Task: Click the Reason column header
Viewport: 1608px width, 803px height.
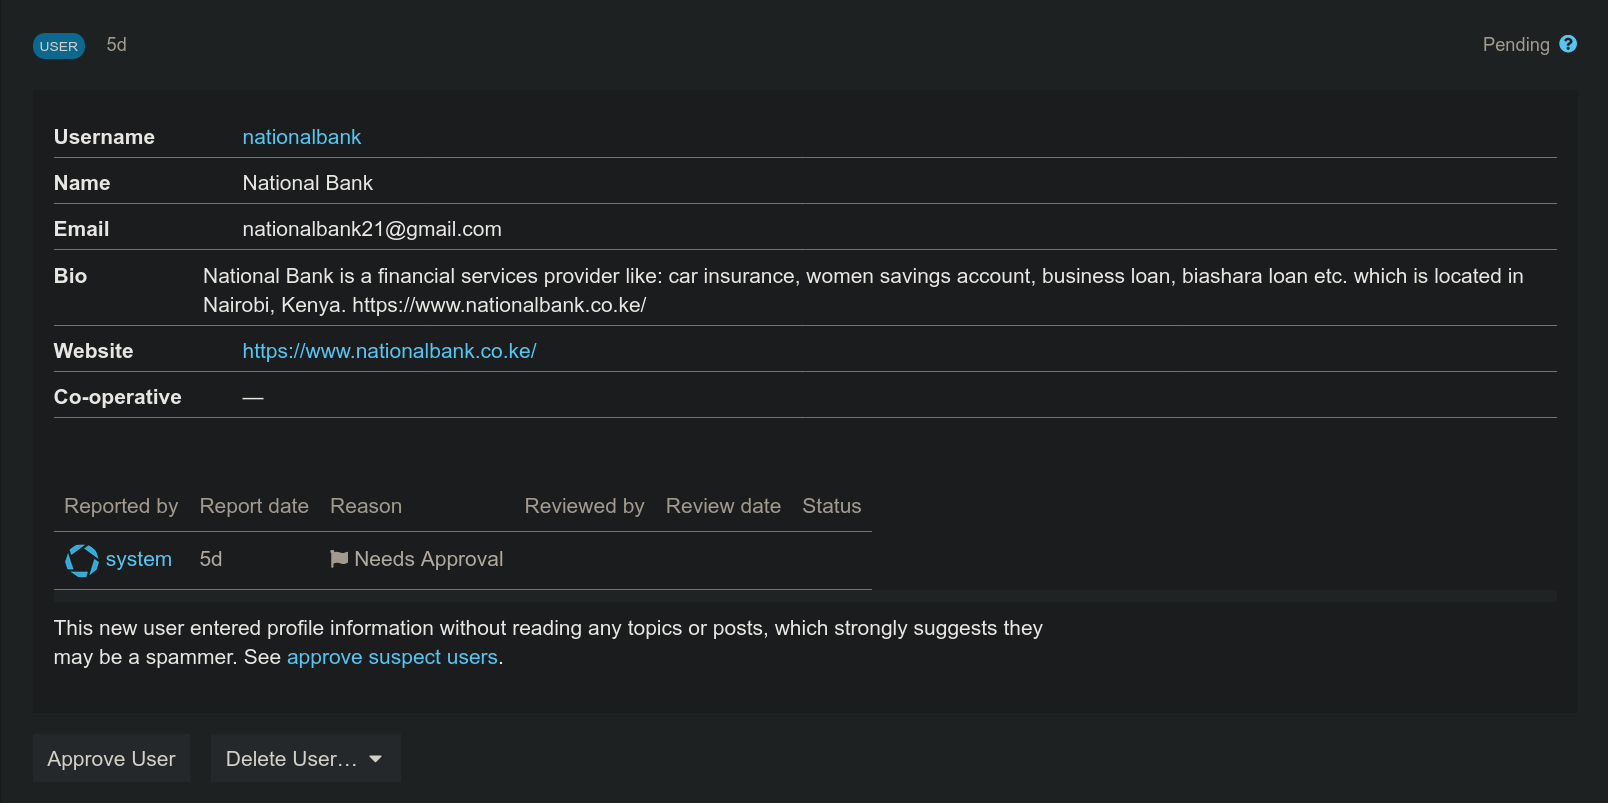Action: [x=366, y=506]
